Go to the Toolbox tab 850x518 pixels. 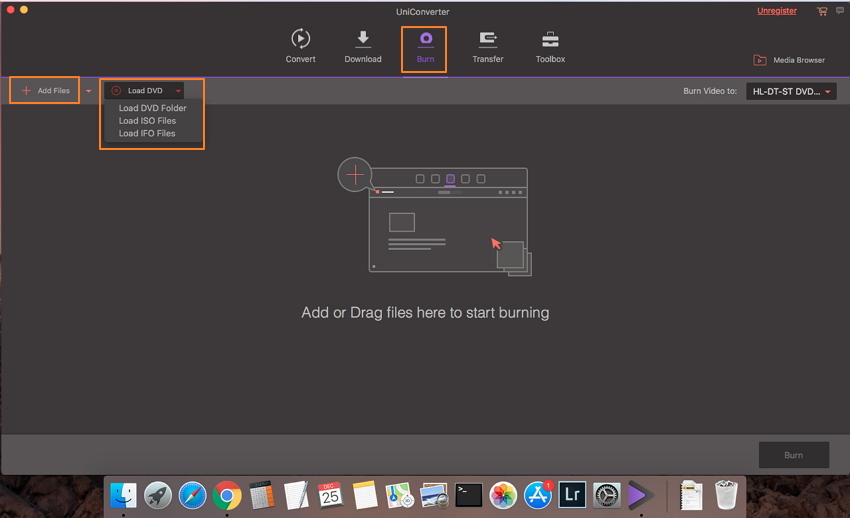(x=550, y=46)
